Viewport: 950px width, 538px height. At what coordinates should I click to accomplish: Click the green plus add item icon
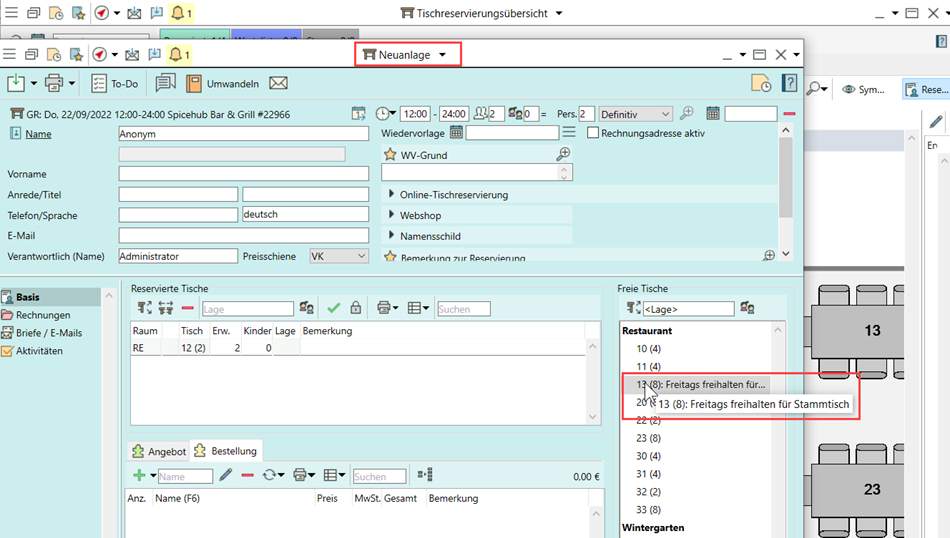click(x=139, y=476)
